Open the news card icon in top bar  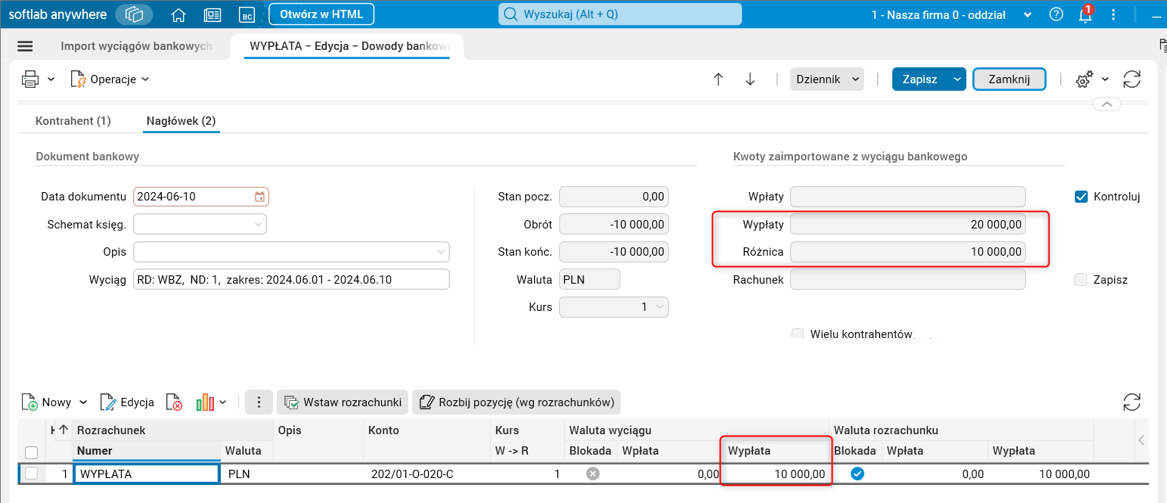click(x=212, y=14)
